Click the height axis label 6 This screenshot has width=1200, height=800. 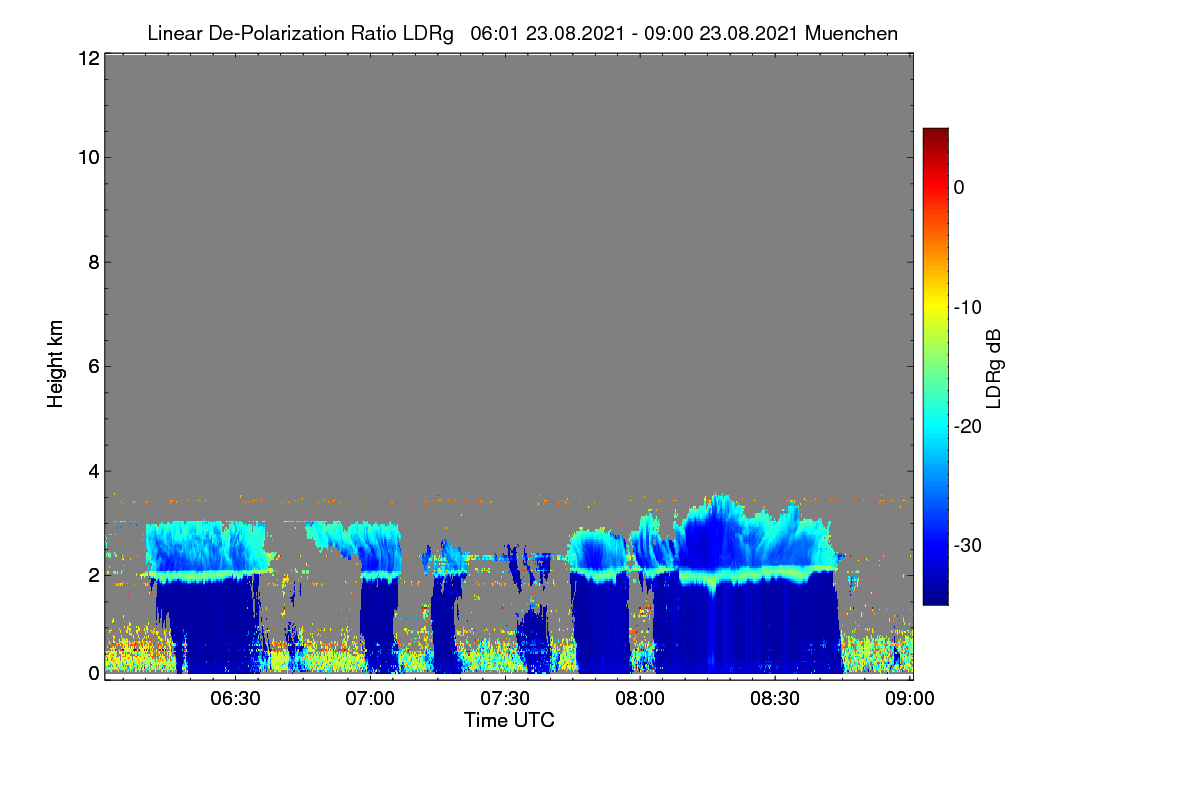click(x=93, y=366)
